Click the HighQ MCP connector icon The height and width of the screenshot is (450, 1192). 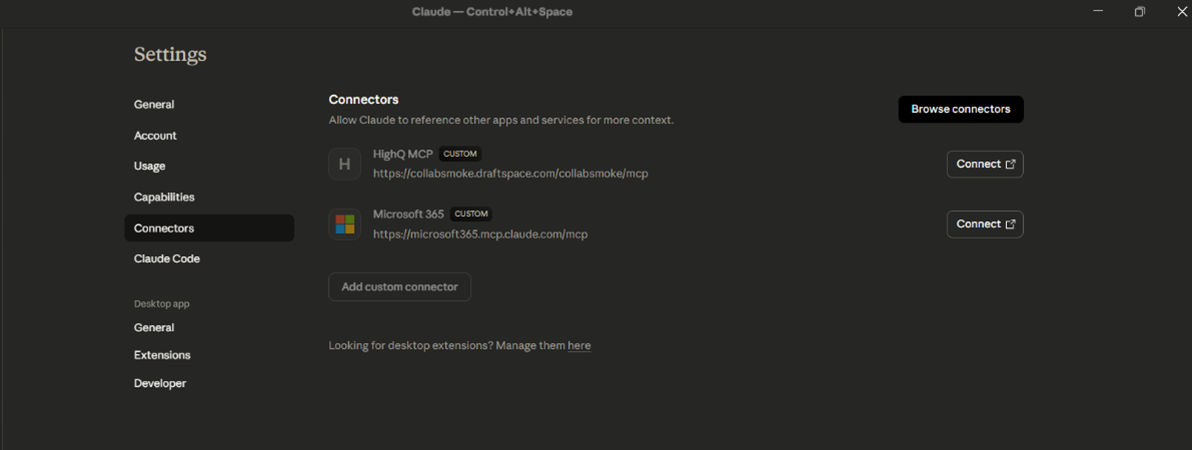click(344, 164)
